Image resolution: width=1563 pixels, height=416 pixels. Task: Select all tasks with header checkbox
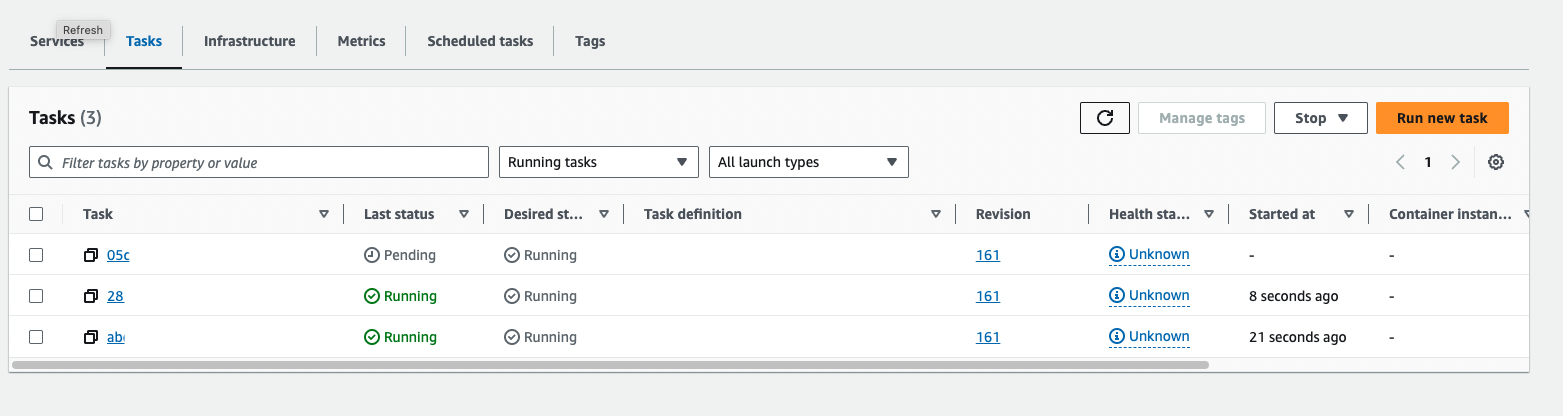point(36,214)
